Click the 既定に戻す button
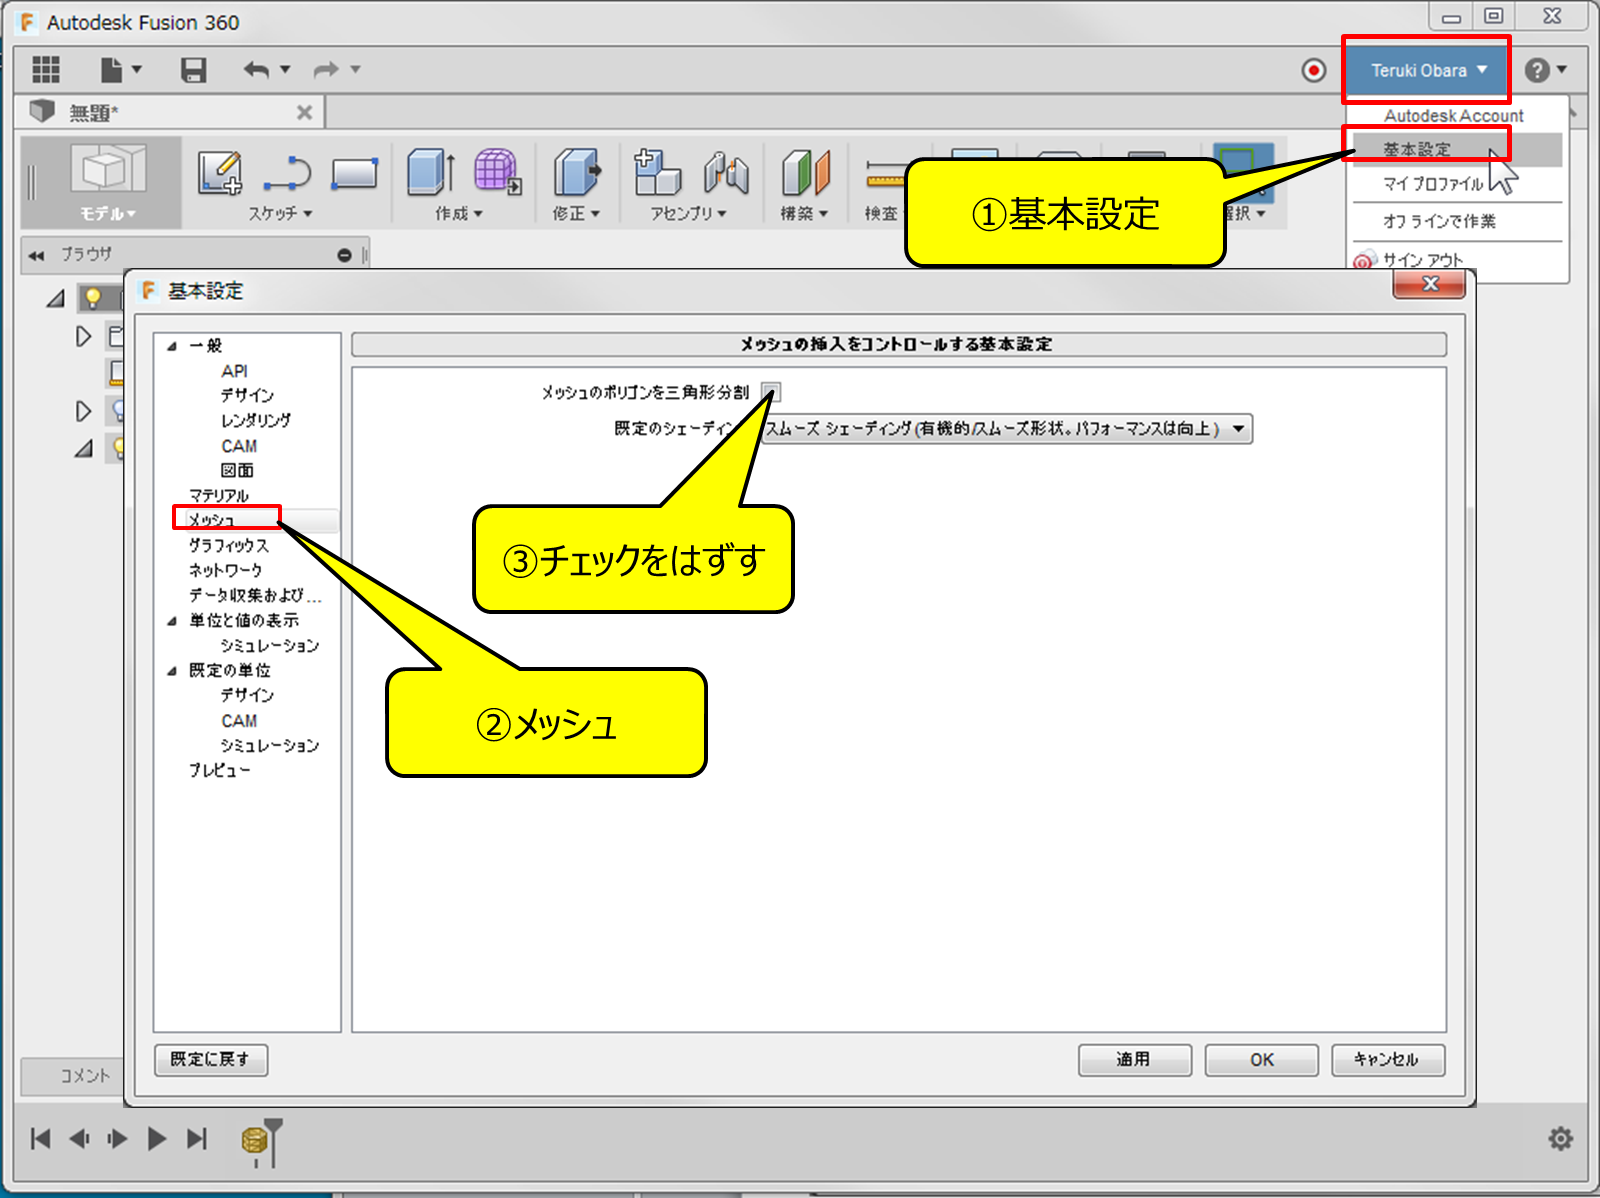The width and height of the screenshot is (1600, 1198). (x=211, y=1060)
